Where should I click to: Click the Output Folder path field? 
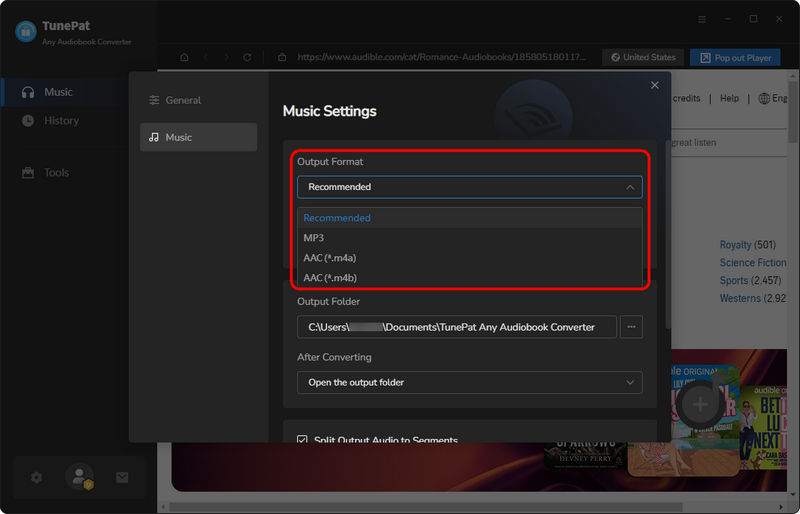[x=457, y=327]
